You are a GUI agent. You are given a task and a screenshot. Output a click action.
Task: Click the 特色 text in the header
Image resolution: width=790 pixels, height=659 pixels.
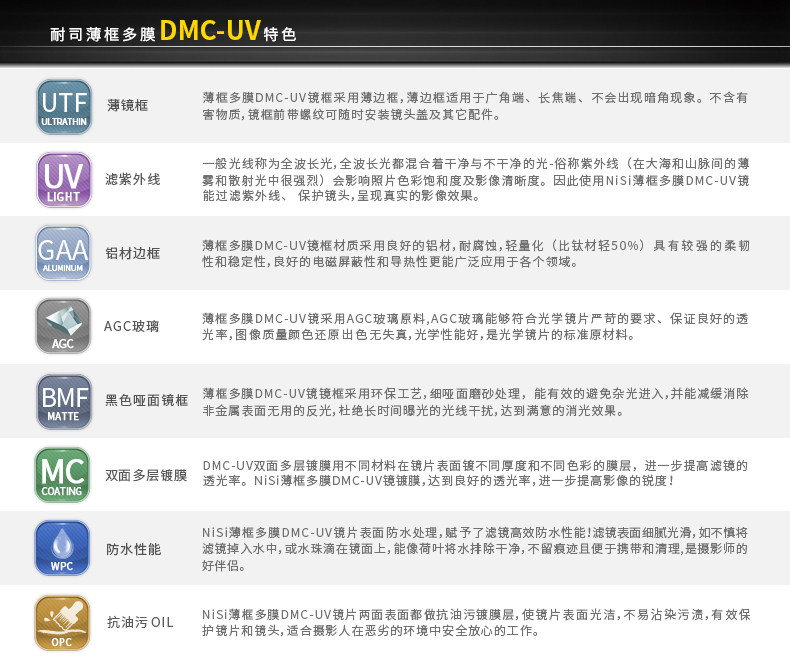point(280,34)
